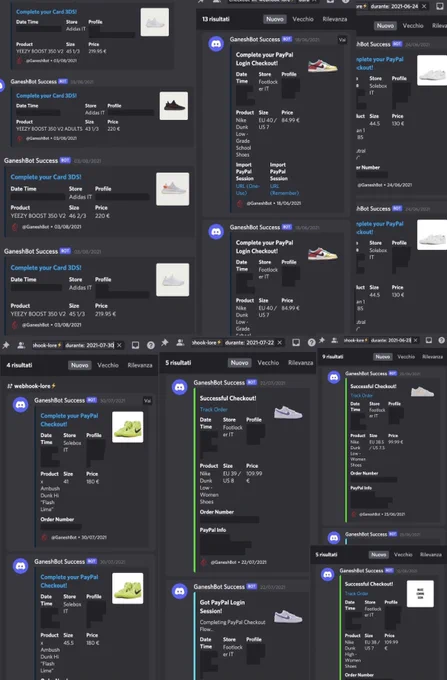Click GaneshBot avatar on 22/07/2021 Successful Checkout
Viewport: 447px width, 680px height.
(179, 387)
